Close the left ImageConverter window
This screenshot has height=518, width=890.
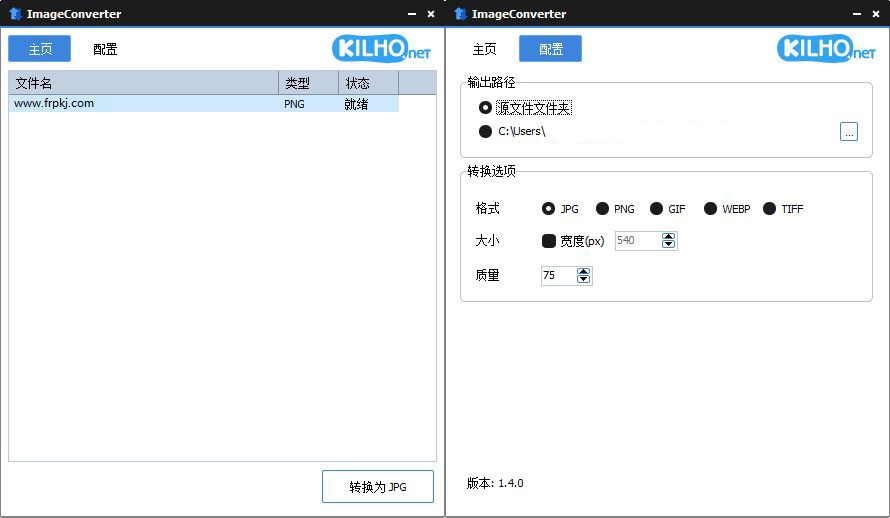pos(431,14)
